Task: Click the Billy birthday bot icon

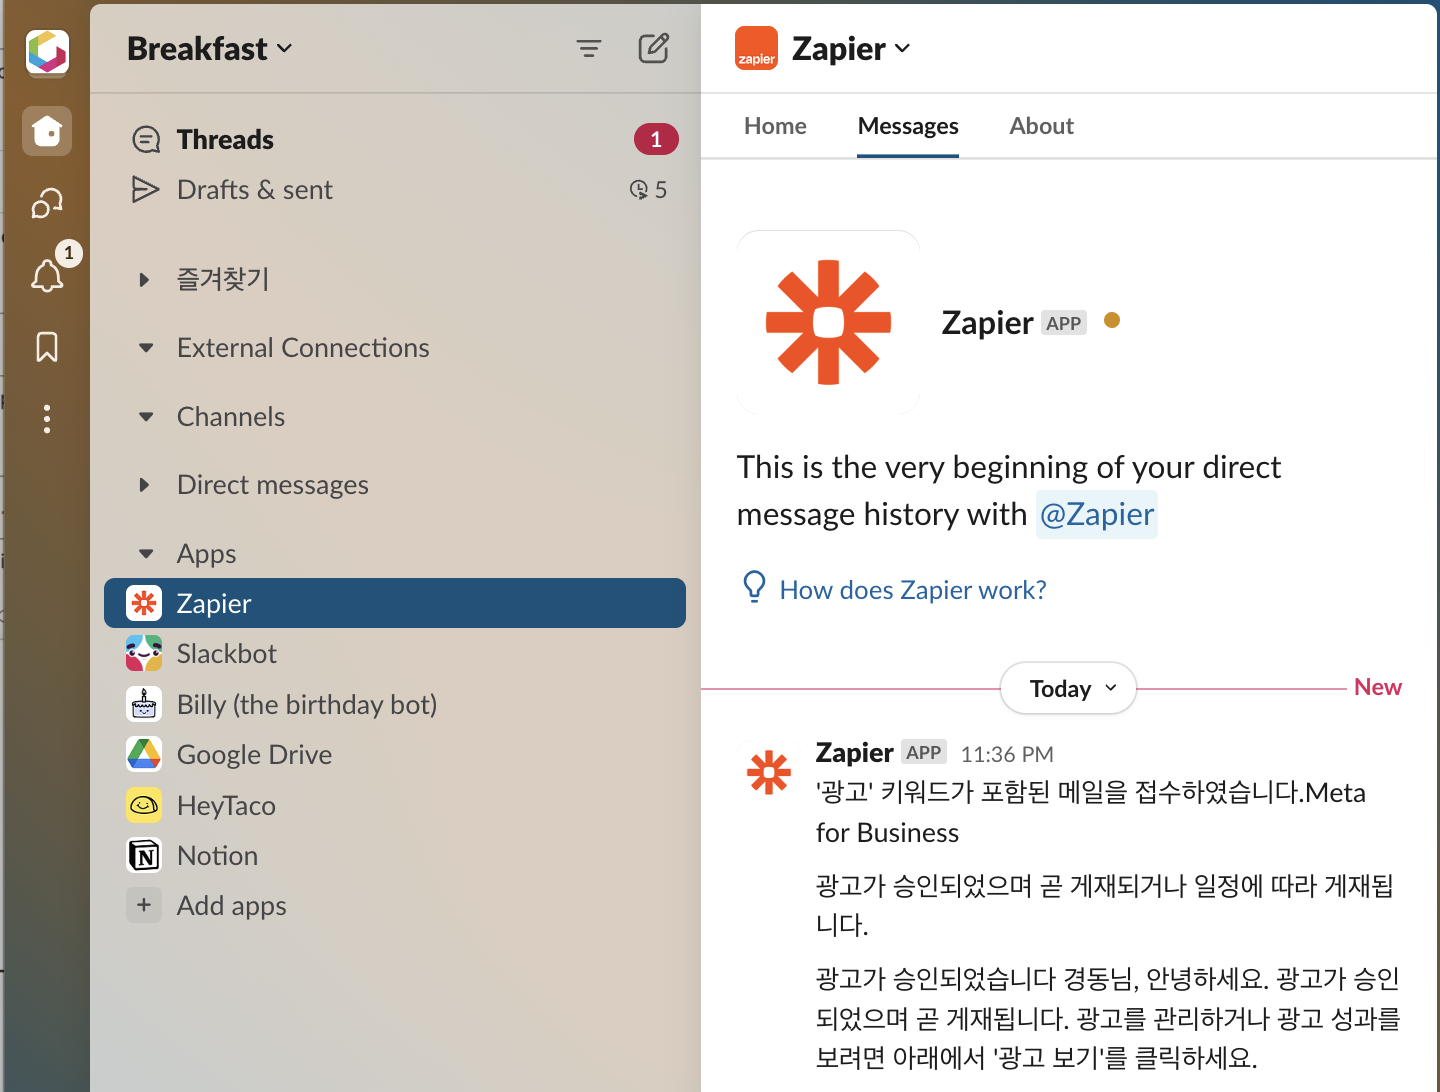Action: click(x=144, y=704)
